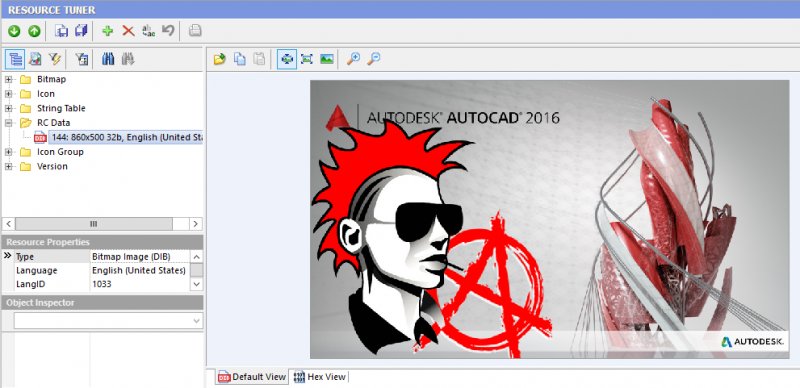Zoom out with the minus magnifier
800x388 pixels.
click(373, 59)
